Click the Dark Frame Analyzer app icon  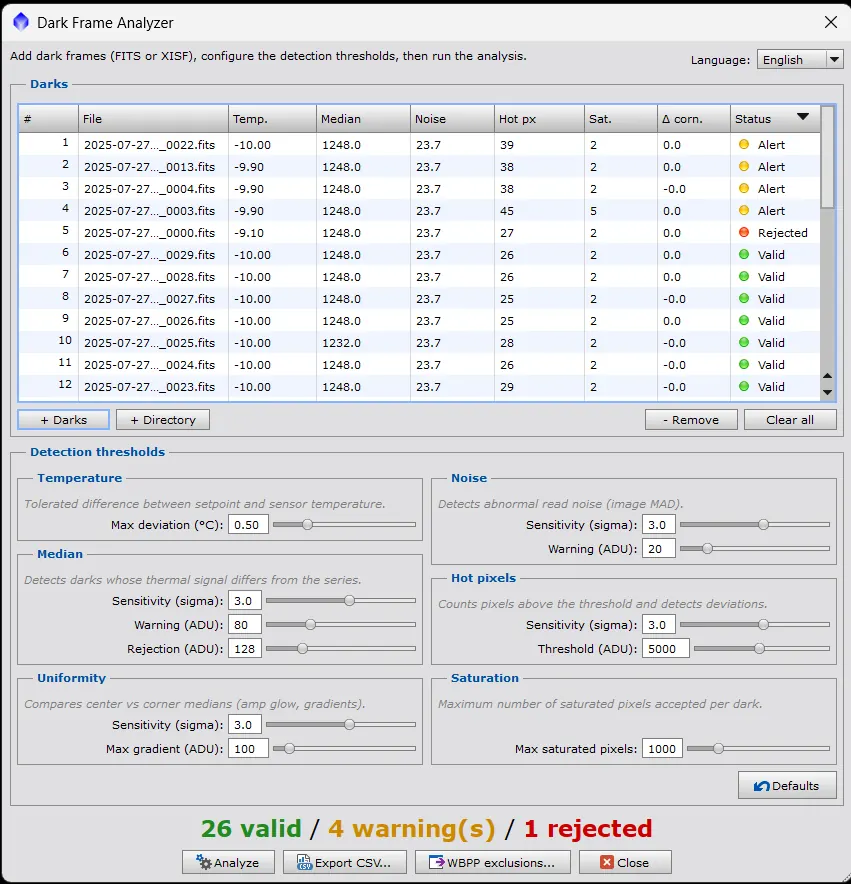[x=21, y=22]
